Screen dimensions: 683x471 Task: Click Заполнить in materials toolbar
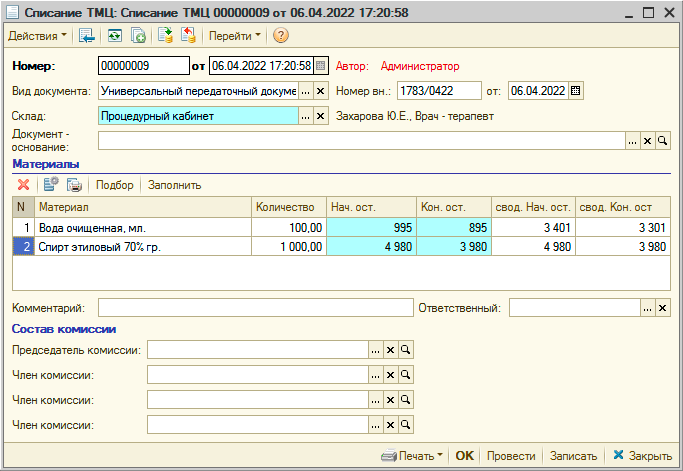(x=175, y=184)
